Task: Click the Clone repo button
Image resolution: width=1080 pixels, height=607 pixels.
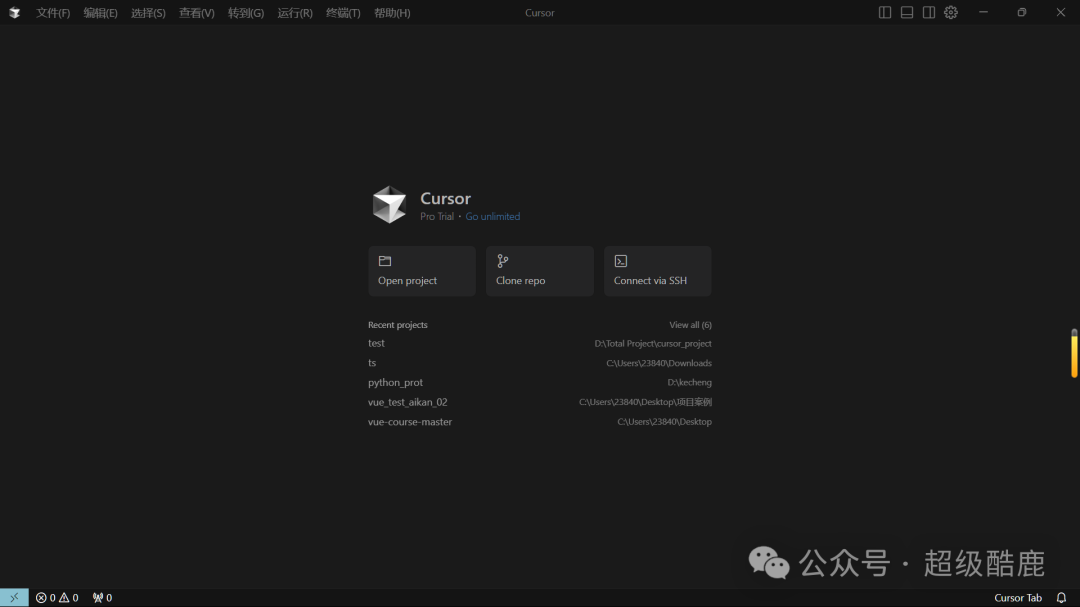Action: 540,271
